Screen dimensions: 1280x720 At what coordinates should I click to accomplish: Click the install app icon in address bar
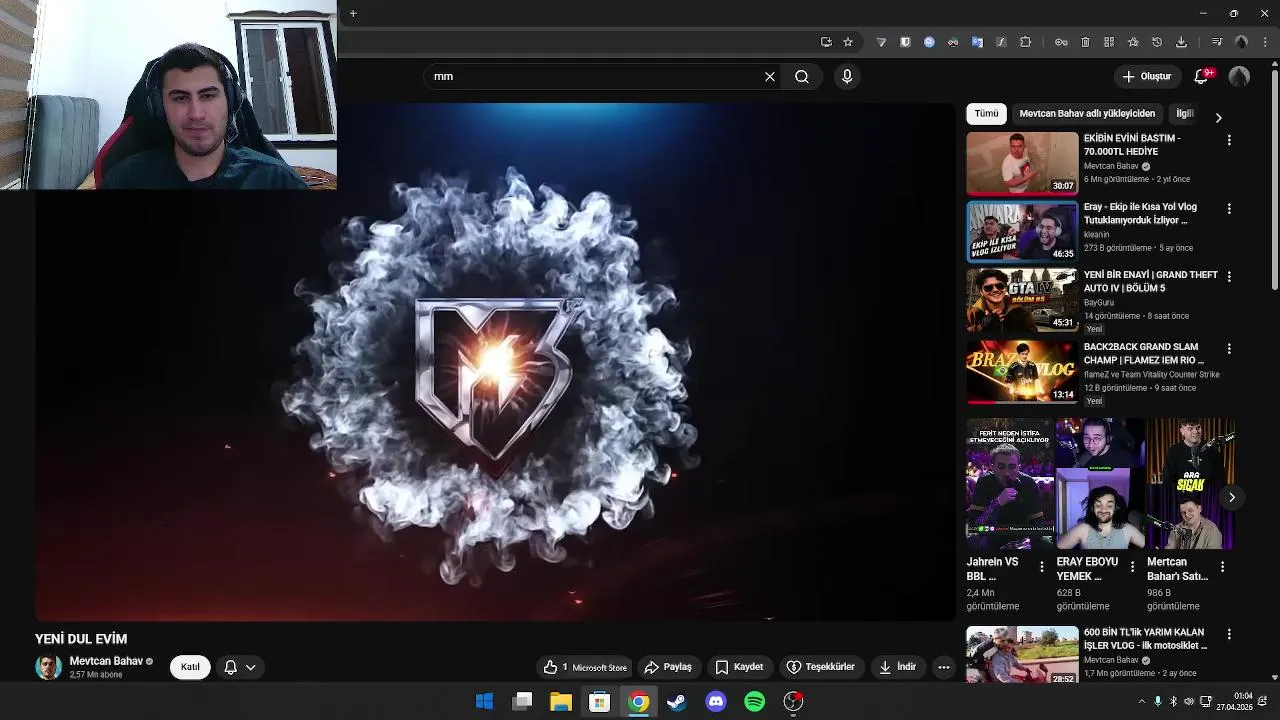pos(826,42)
